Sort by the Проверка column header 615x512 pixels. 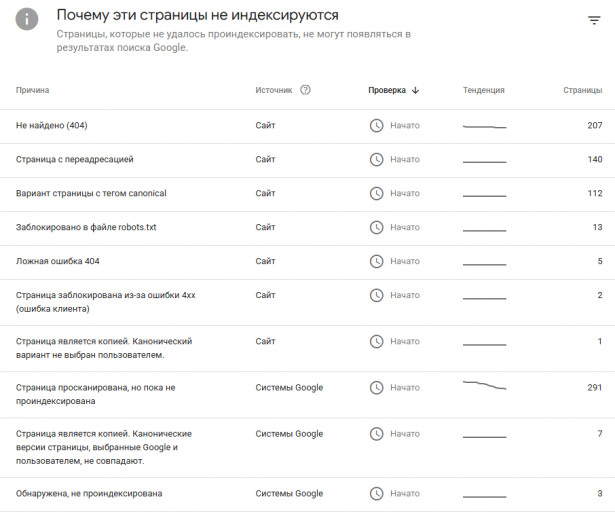point(387,90)
